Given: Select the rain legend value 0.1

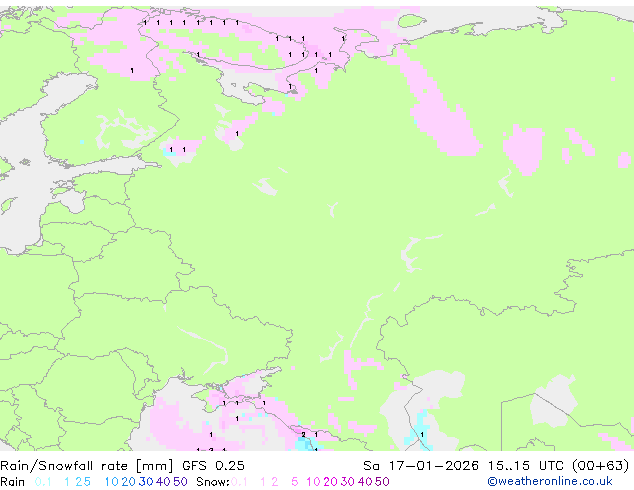Looking at the screenshot, I should 43,482.
